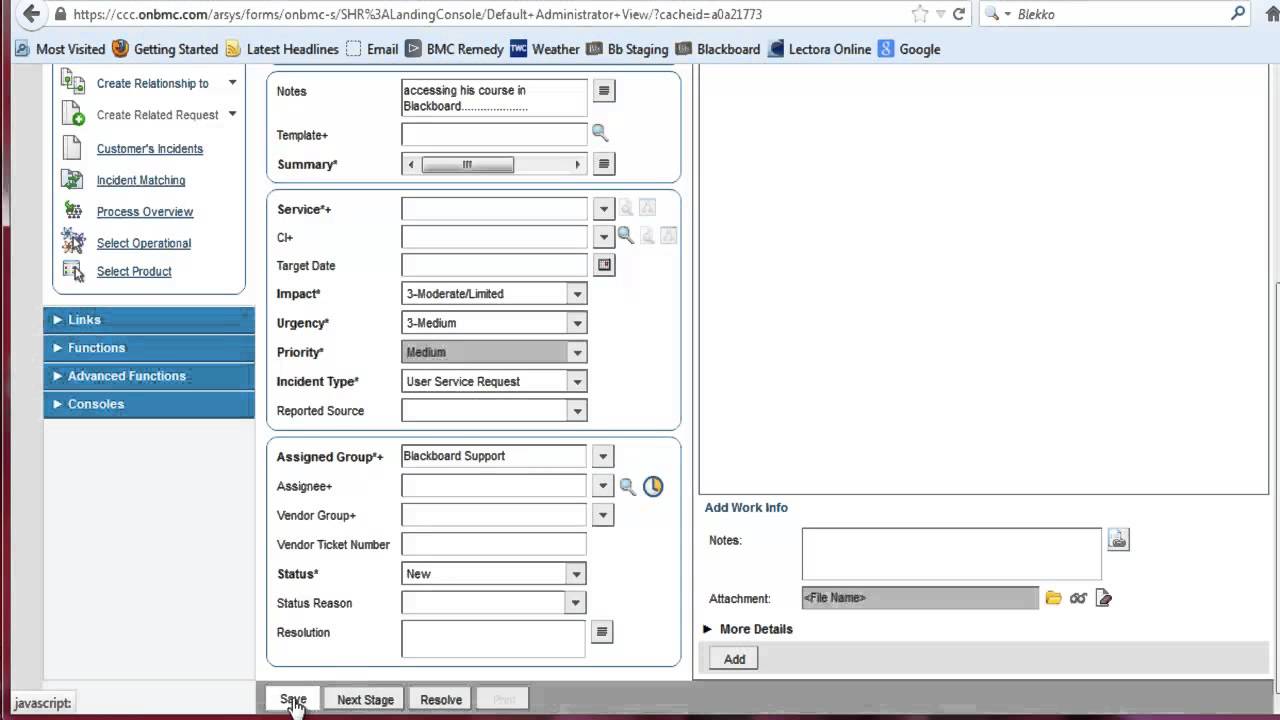
Task: Click the Create Related Request icon
Action: (x=72, y=114)
